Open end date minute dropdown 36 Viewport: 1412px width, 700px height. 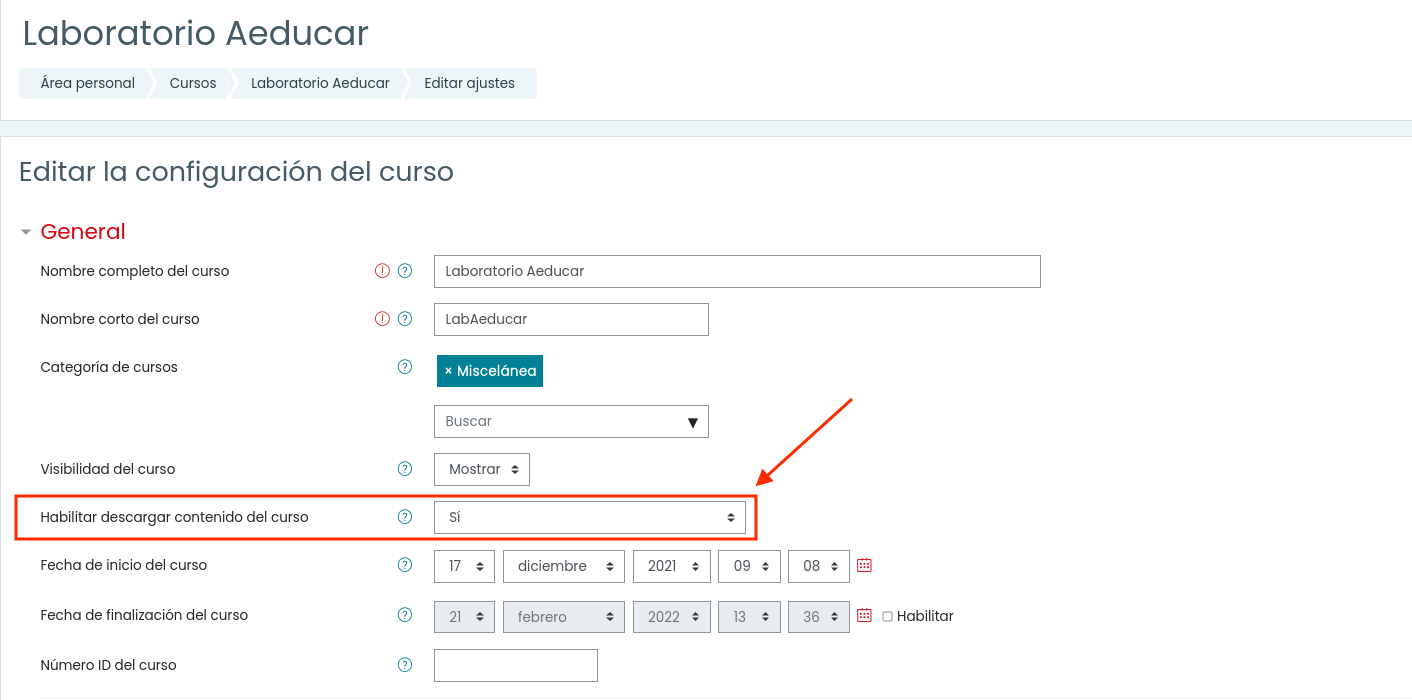[819, 617]
